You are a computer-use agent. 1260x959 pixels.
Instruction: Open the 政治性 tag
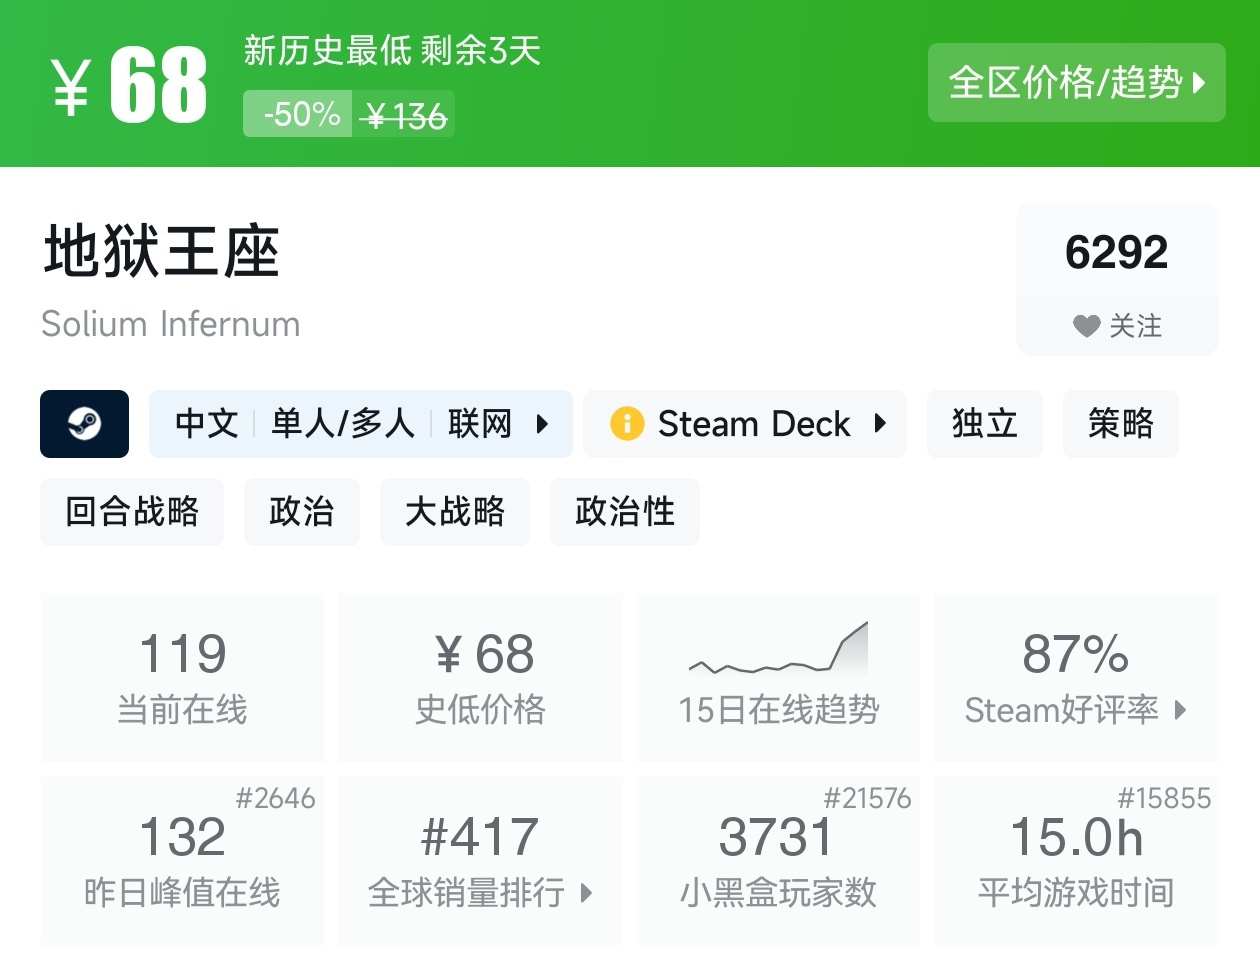[x=624, y=512]
